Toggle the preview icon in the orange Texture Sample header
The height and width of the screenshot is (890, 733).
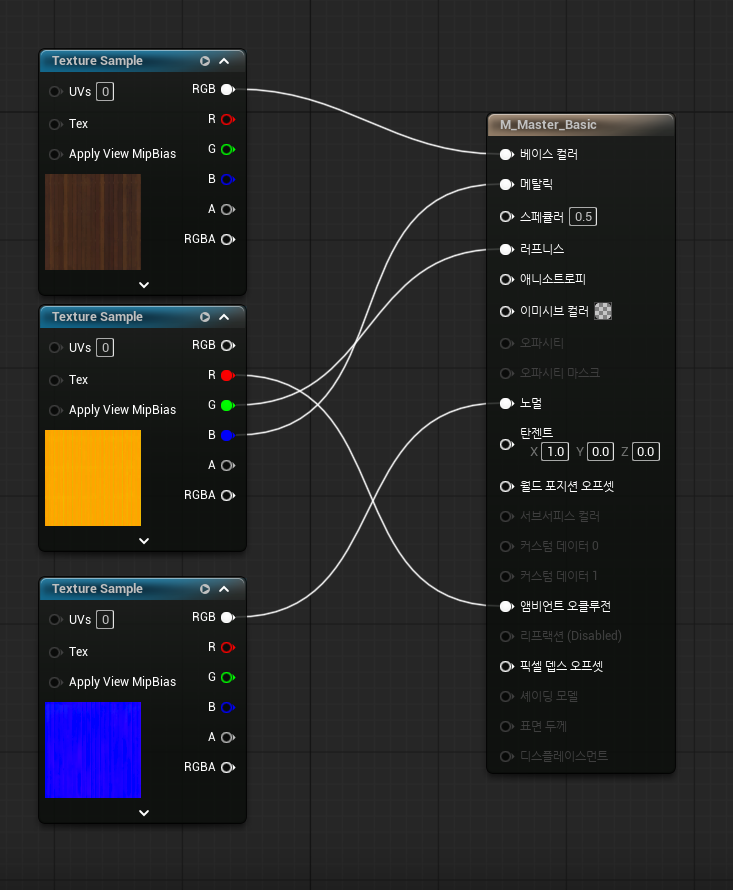(x=205, y=317)
